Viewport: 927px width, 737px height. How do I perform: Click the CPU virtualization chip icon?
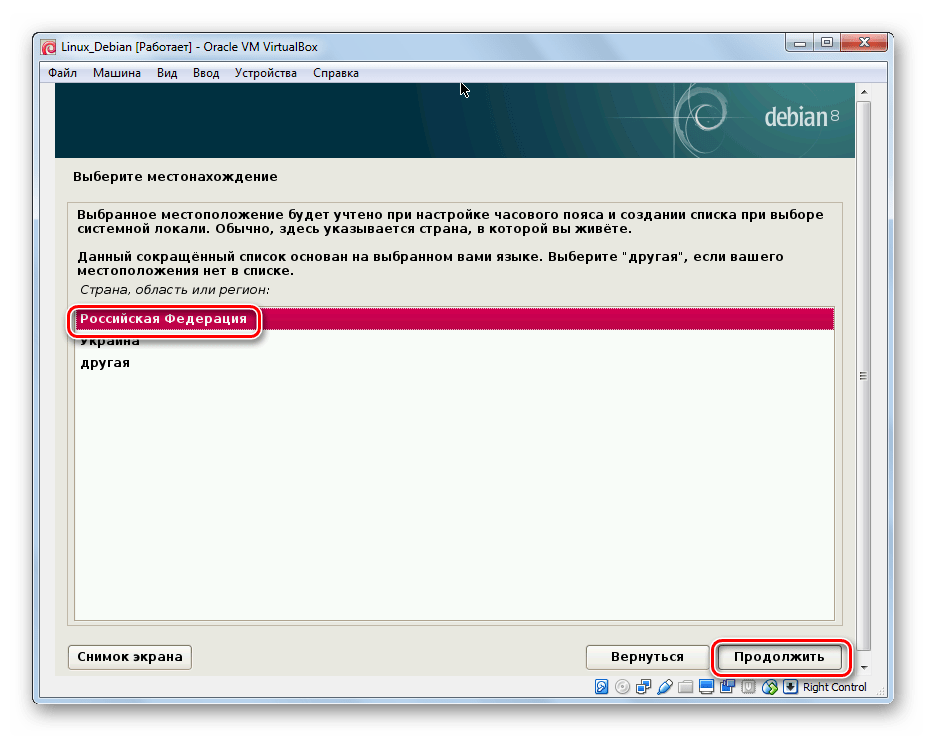tap(748, 687)
